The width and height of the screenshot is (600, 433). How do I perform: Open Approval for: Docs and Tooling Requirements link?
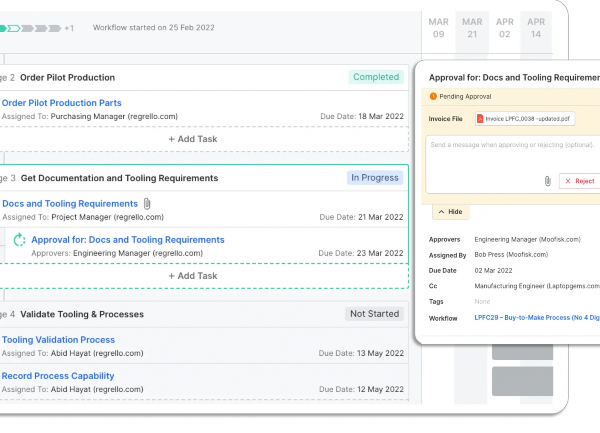coord(128,240)
